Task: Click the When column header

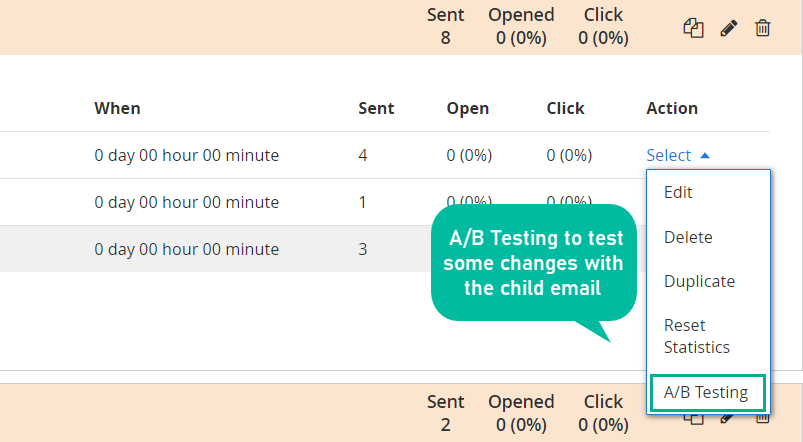Action: coord(117,108)
